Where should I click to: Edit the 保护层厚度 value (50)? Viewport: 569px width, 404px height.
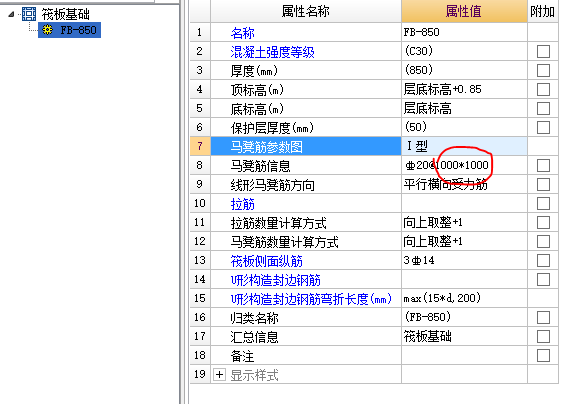pos(464,127)
